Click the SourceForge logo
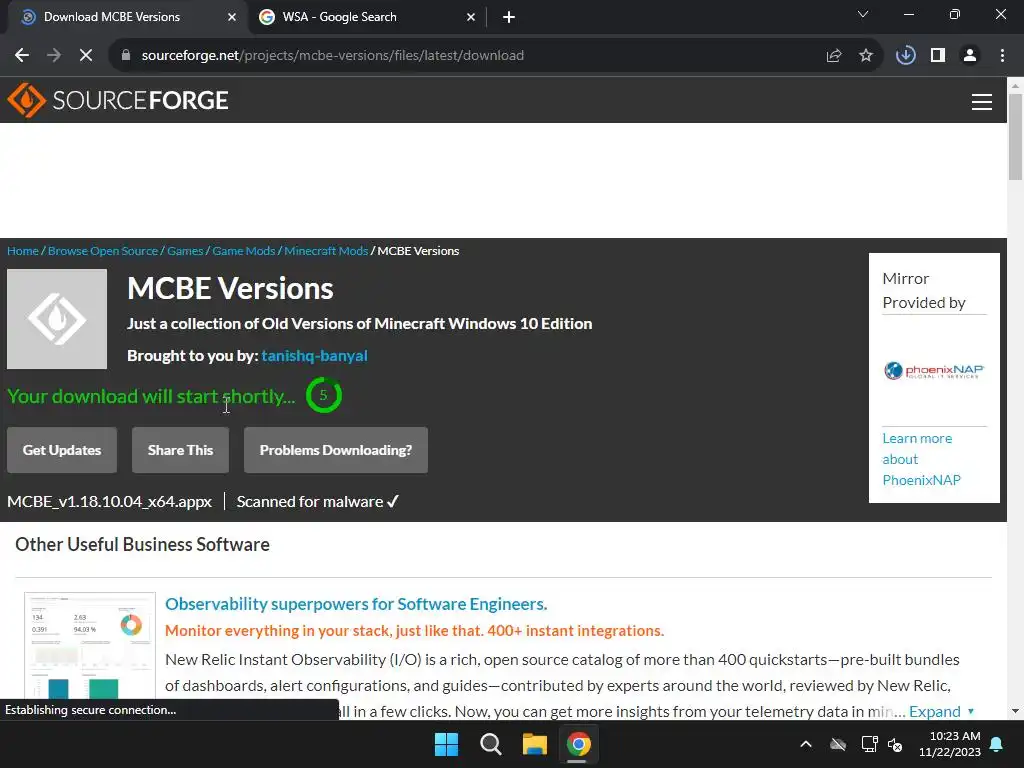The height and width of the screenshot is (768, 1024). point(118,101)
